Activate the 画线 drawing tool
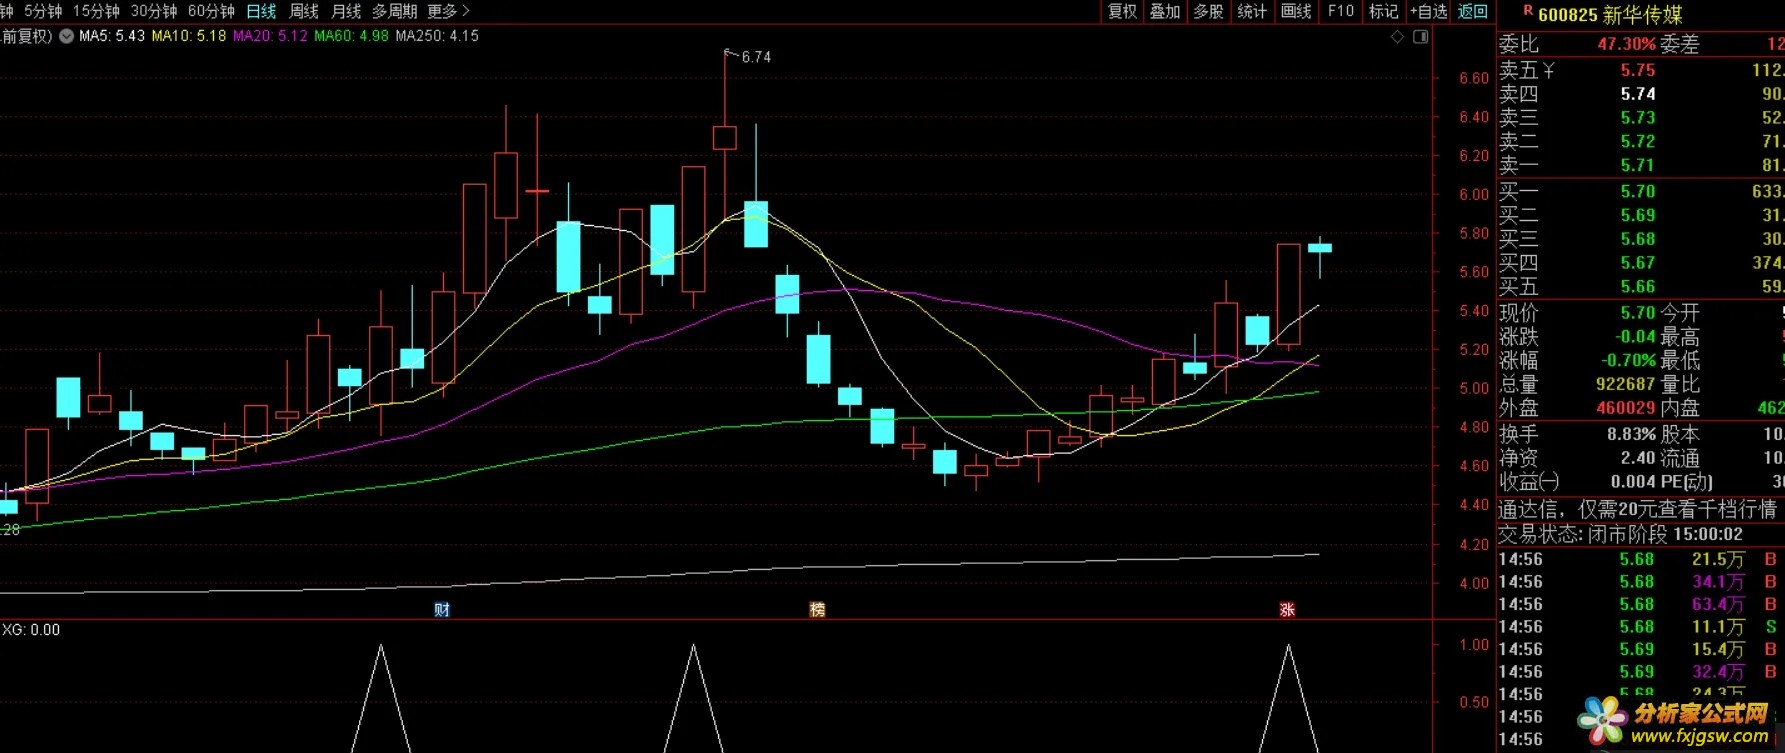This screenshot has height=753, width=1785. pos(1296,11)
